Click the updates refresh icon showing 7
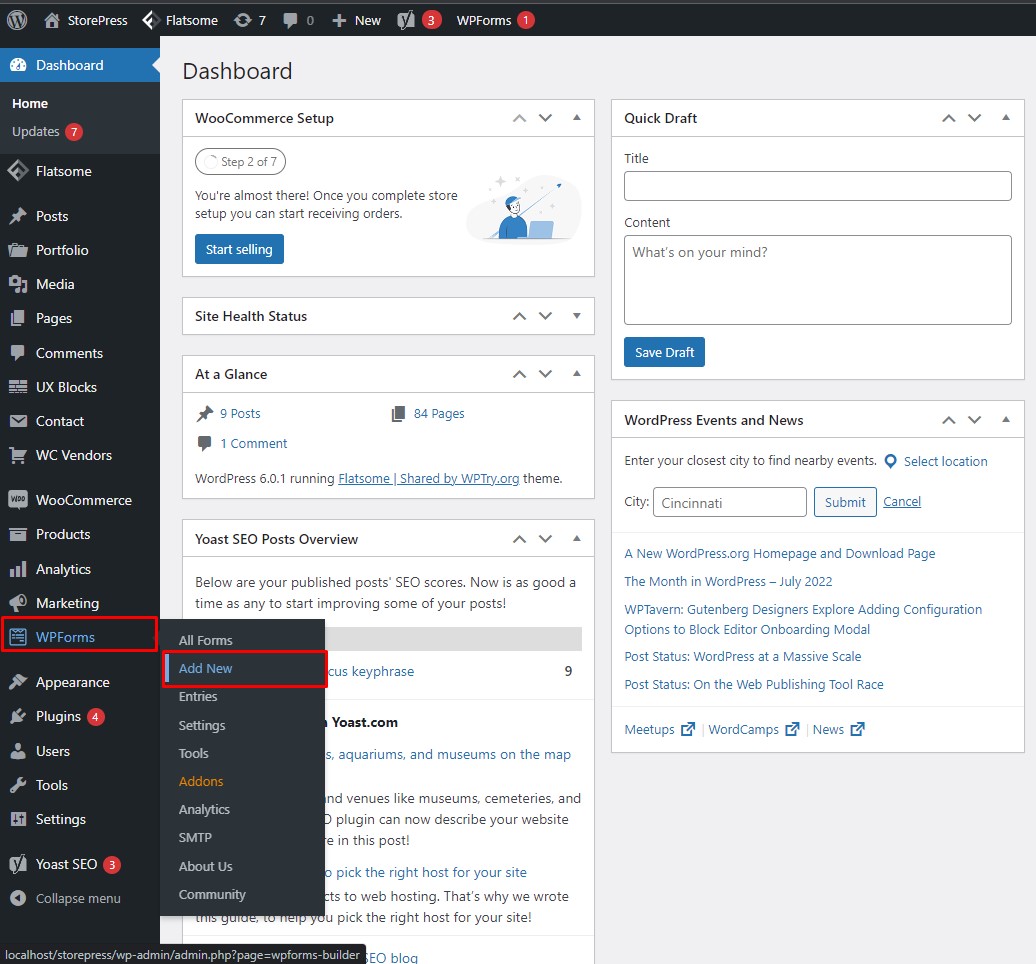Image resolution: width=1036 pixels, height=964 pixels. point(242,20)
